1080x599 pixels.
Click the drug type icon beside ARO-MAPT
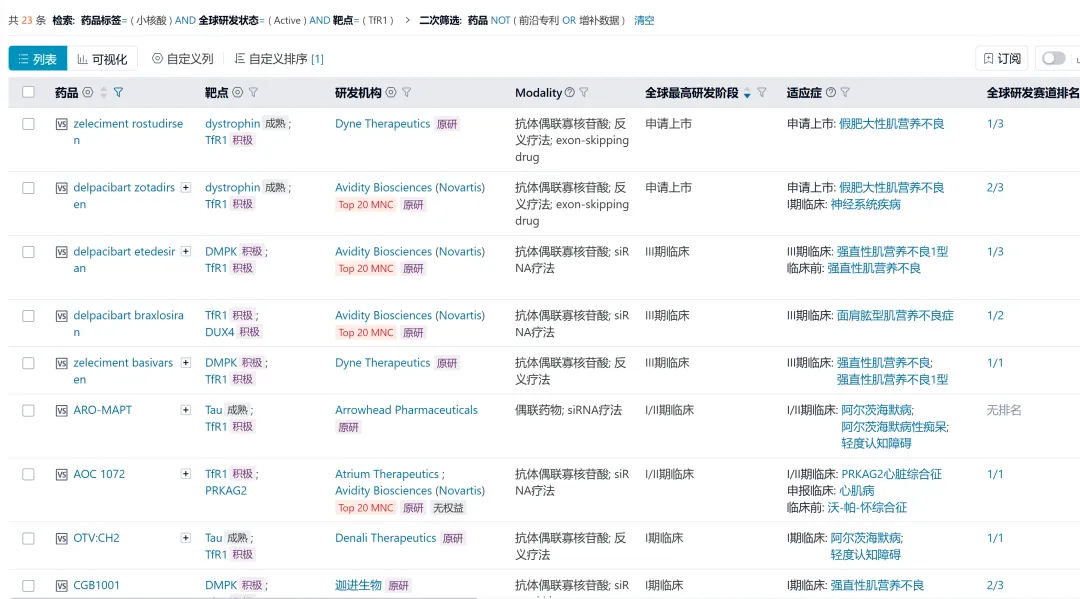[x=61, y=410]
